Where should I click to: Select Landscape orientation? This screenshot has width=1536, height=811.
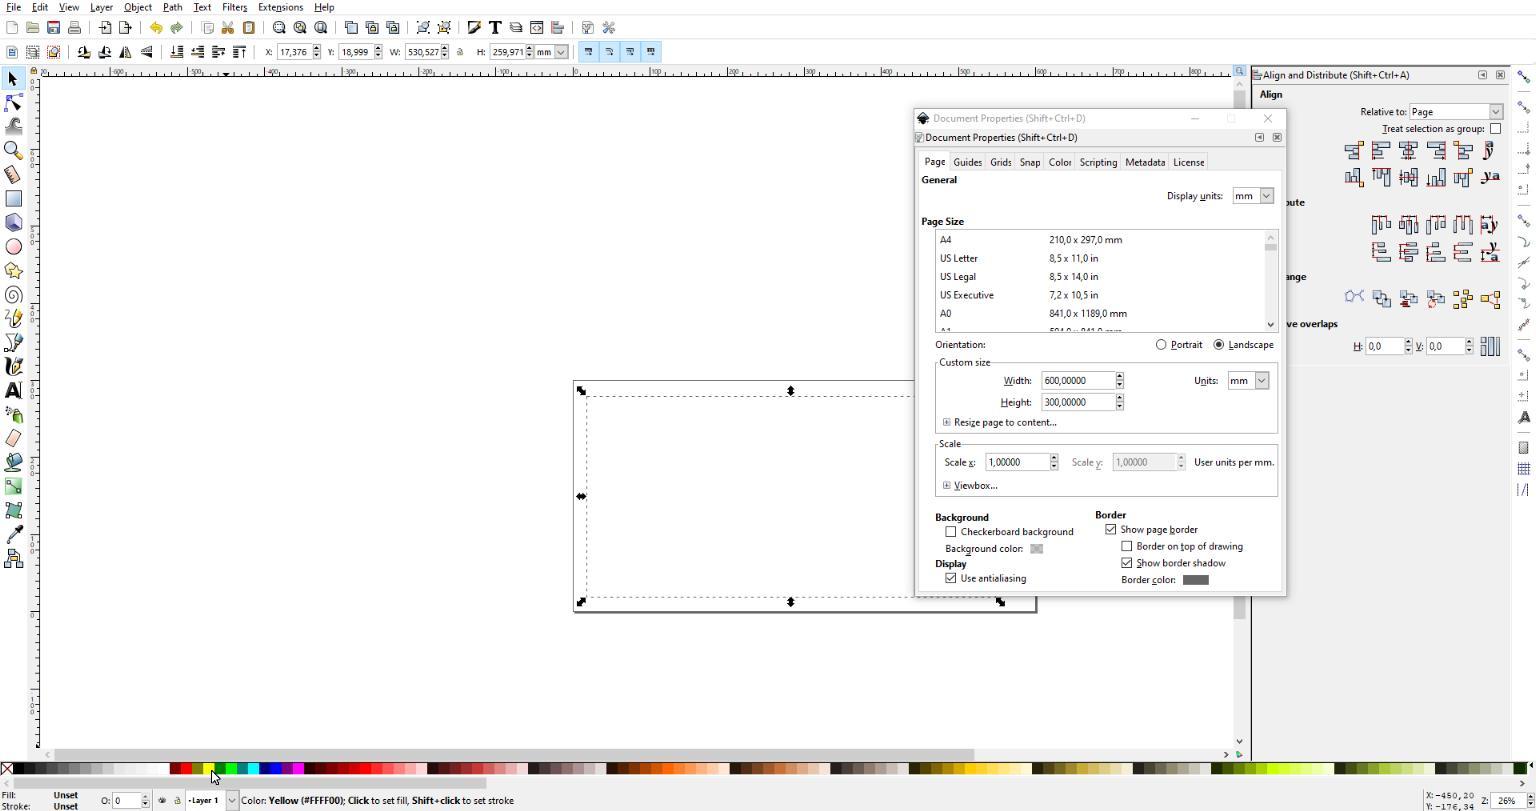[1219, 345]
